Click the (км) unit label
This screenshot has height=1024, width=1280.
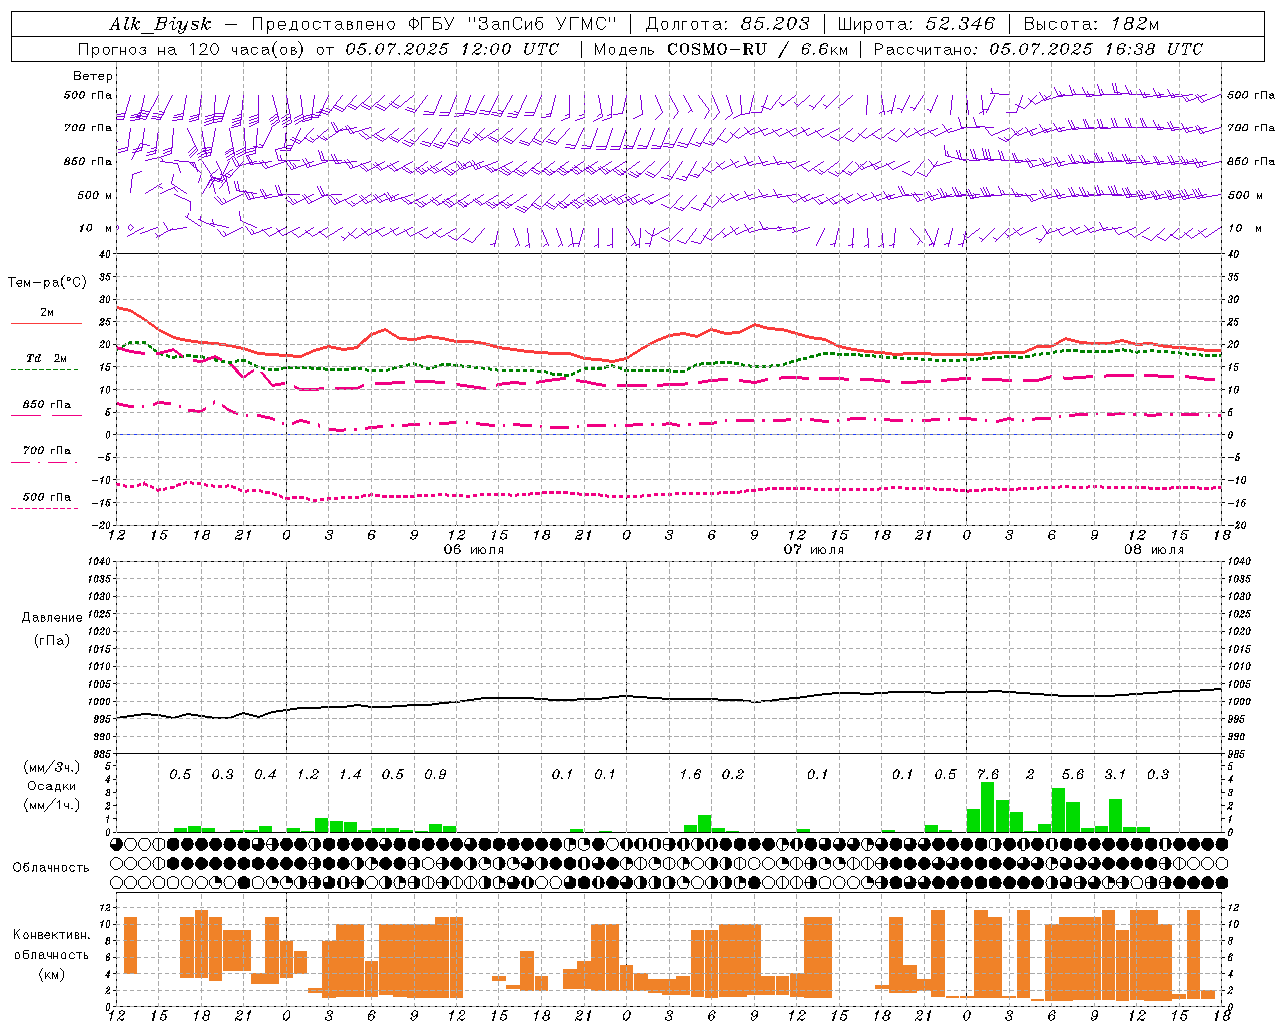(x=51, y=974)
